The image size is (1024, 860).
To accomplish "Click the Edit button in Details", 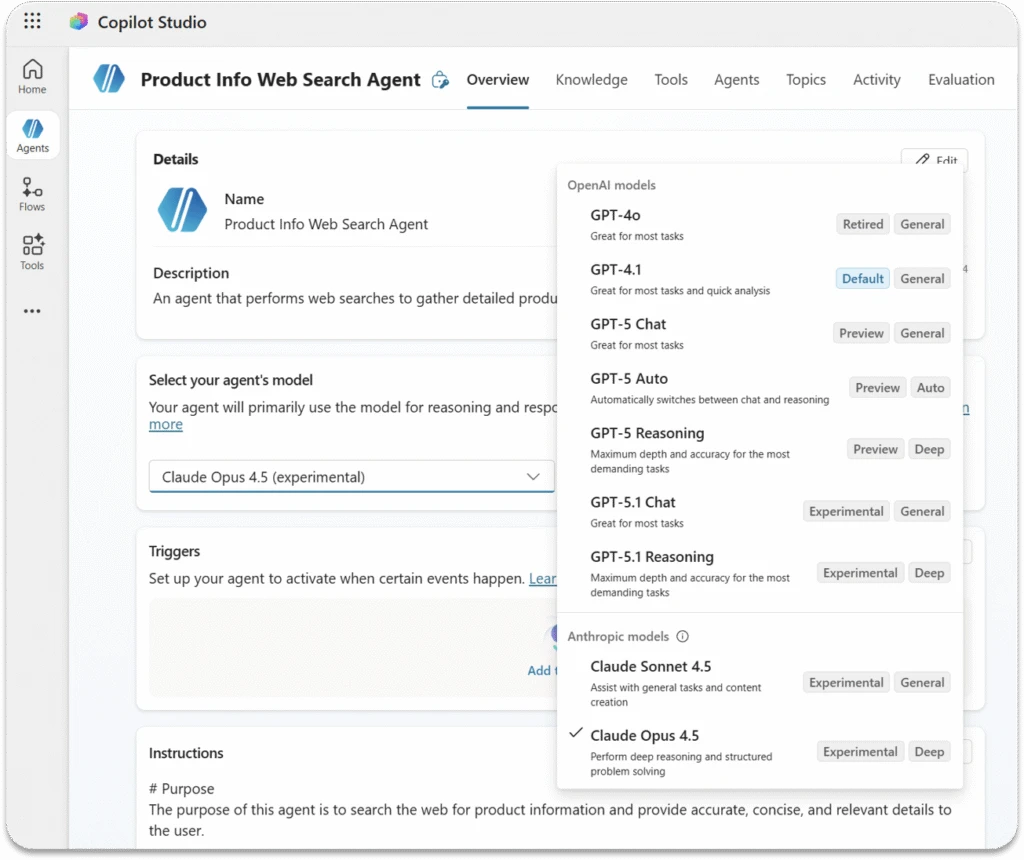I will click(933, 161).
